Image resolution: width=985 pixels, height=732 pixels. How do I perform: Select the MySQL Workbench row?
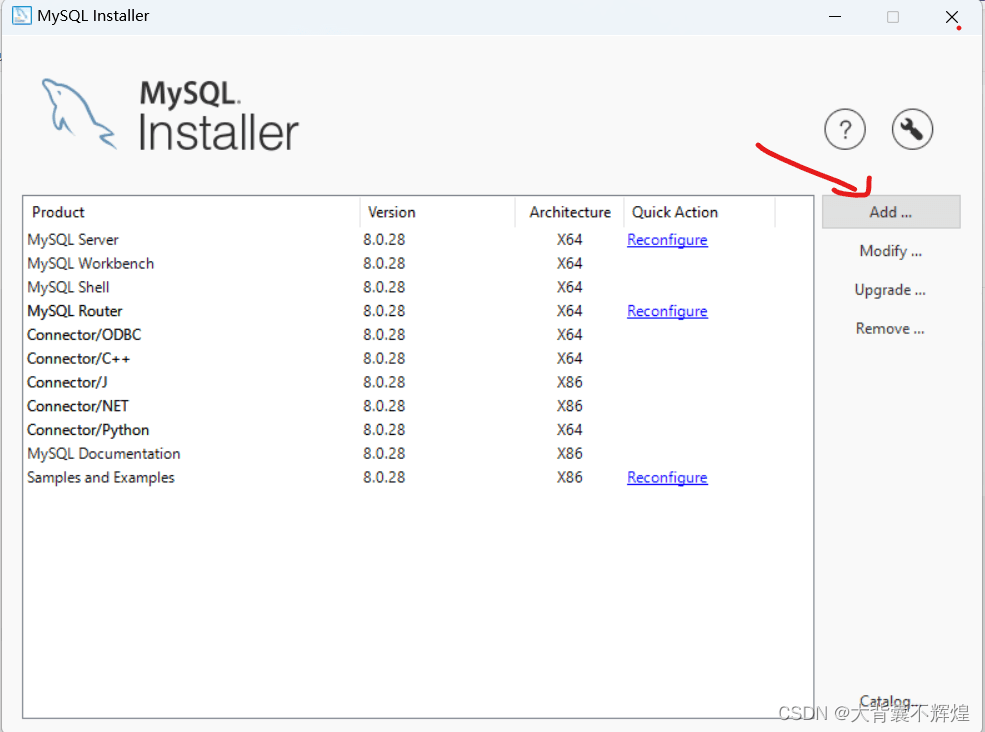91,264
